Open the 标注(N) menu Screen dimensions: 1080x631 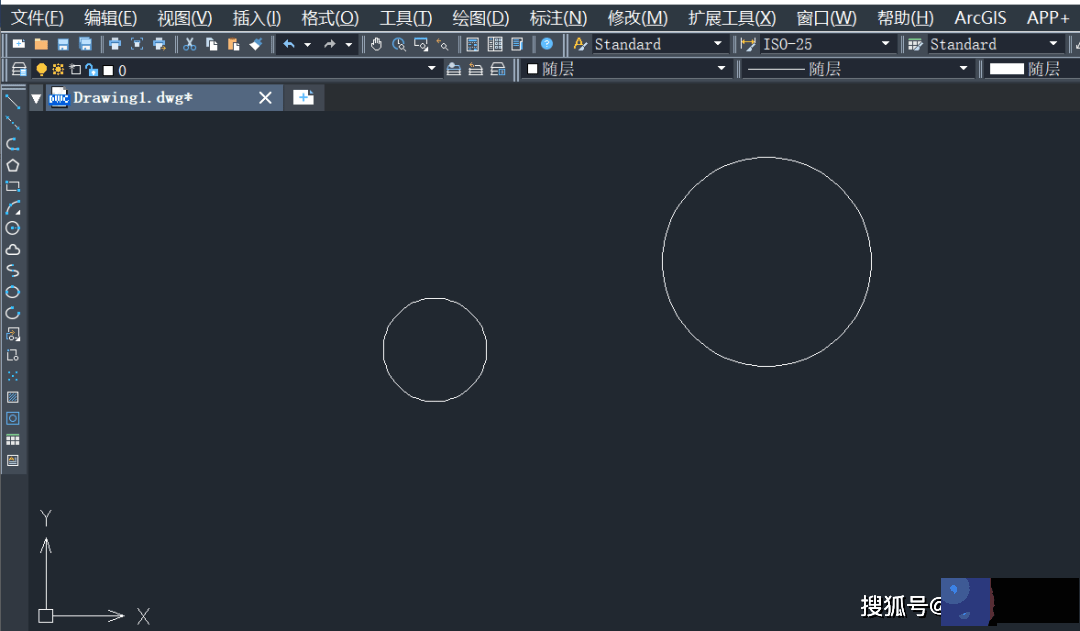558,17
